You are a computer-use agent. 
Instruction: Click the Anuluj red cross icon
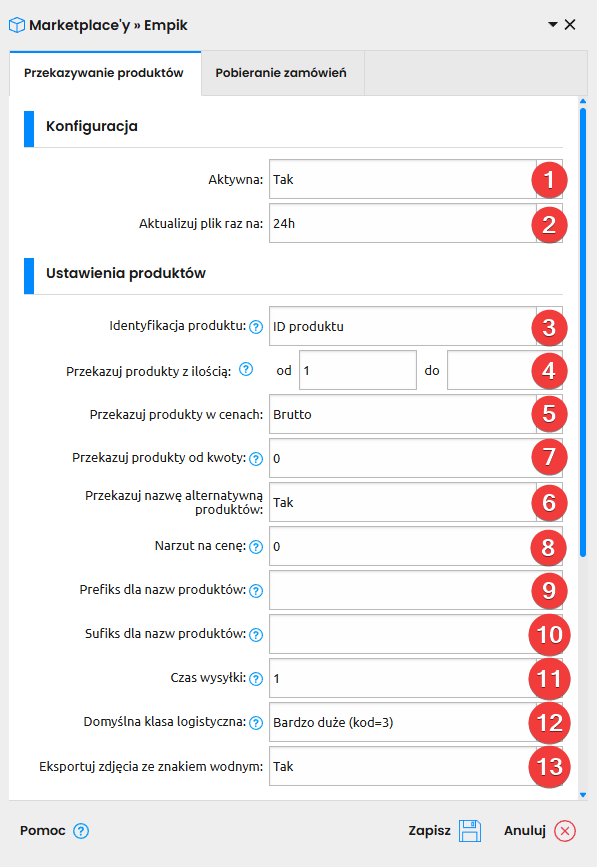pyautogui.click(x=565, y=831)
